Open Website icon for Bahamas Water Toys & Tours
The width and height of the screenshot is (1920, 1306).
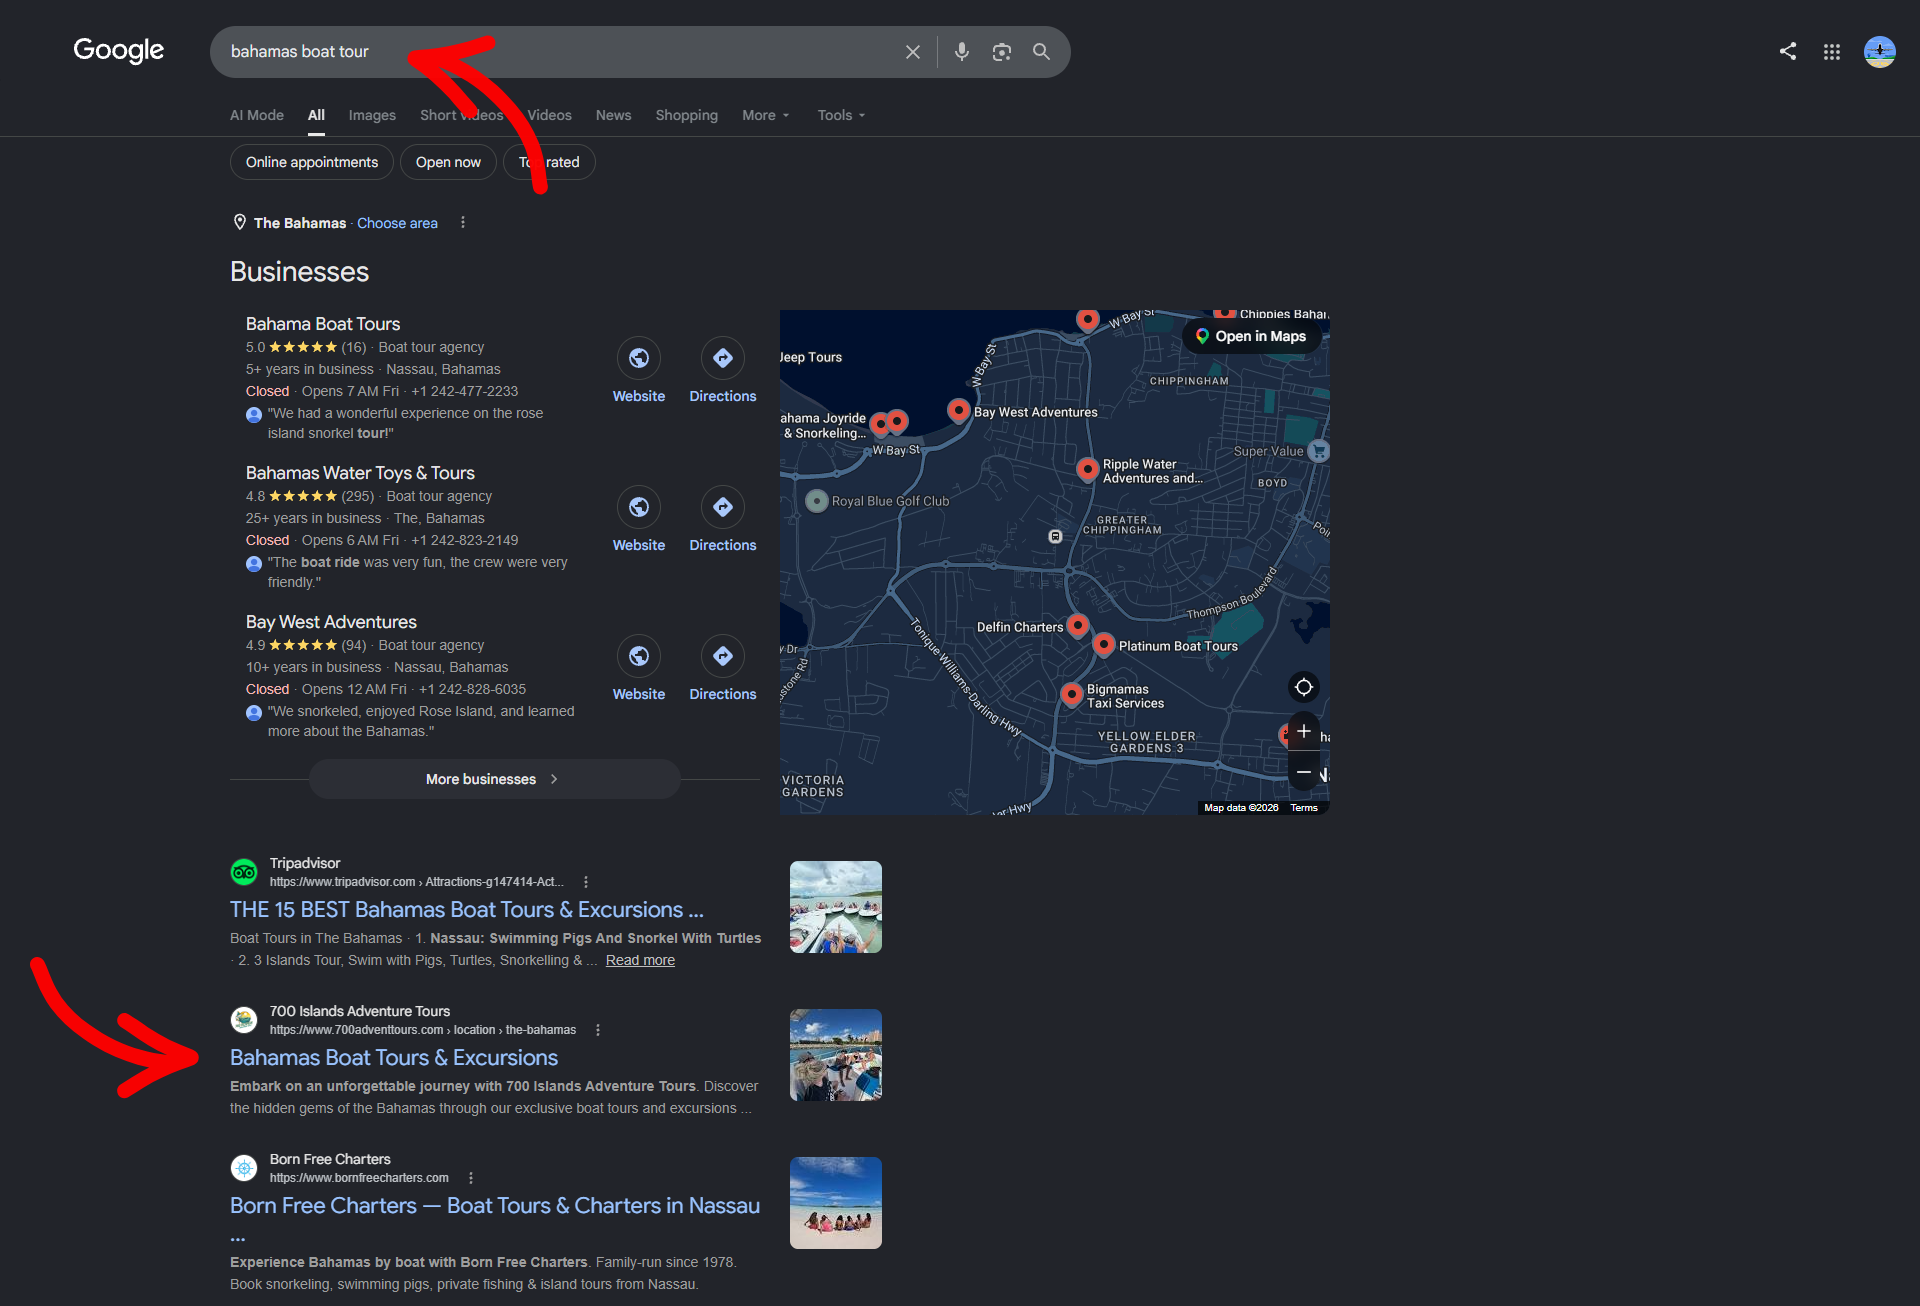[638, 507]
